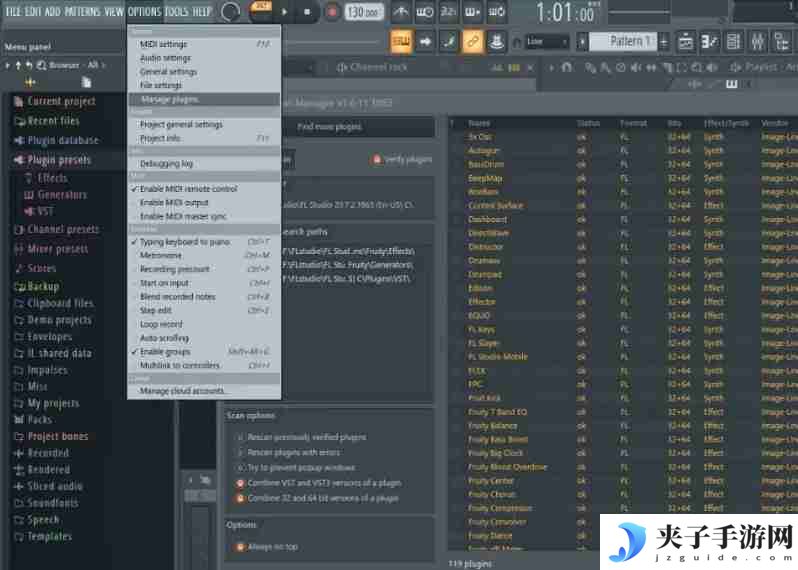Check the Metronome menu option
The image size is (798, 570).
tap(204, 255)
